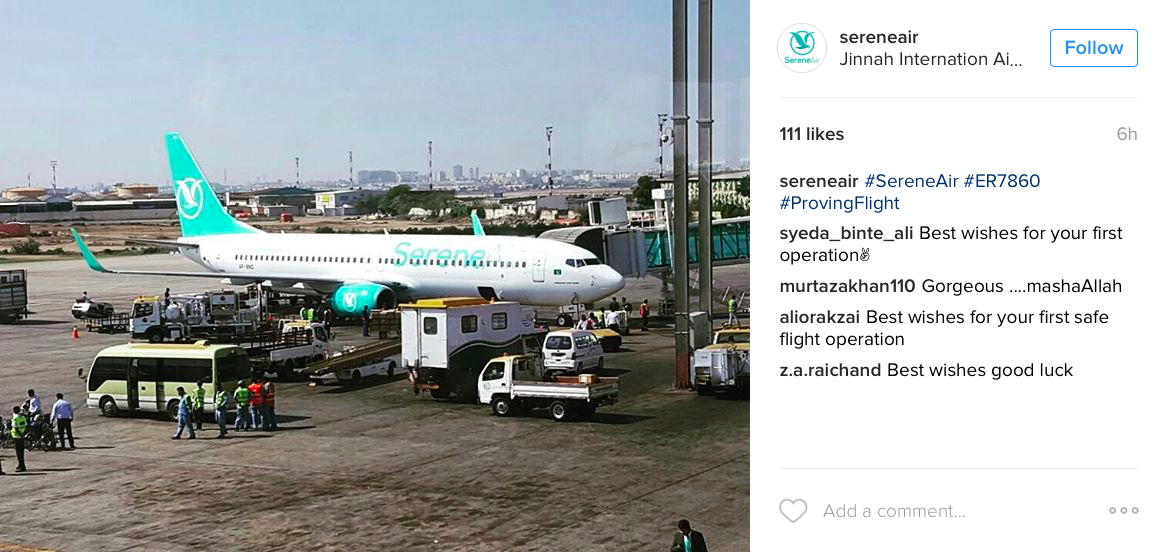Click the 6h post timestamp
The width and height of the screenshot is (1165, 552).
(1126, 134)
